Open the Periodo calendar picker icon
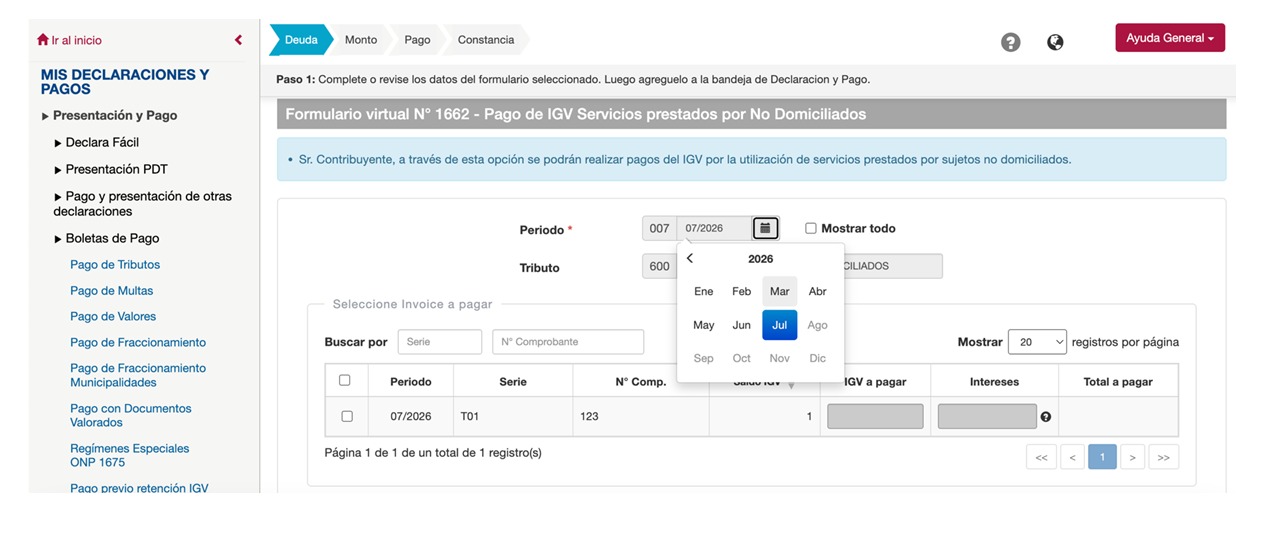The width and height of the screenshot is (1264, 539). (x=765, y=228)
